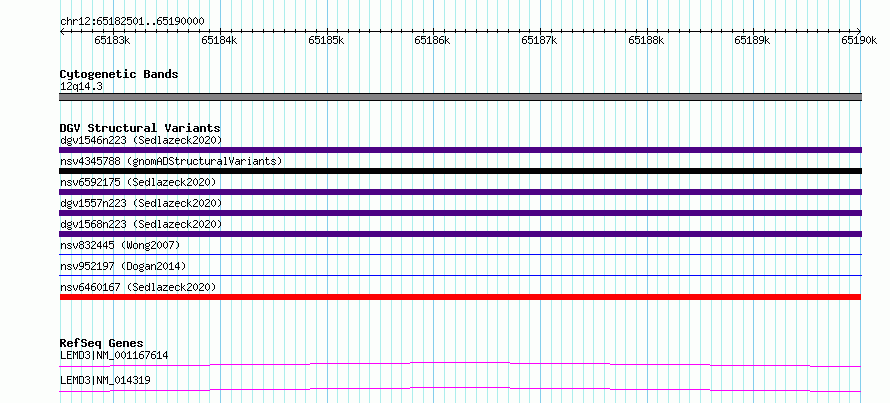Click the purple bar for dgv1557n223

[460, 213]
